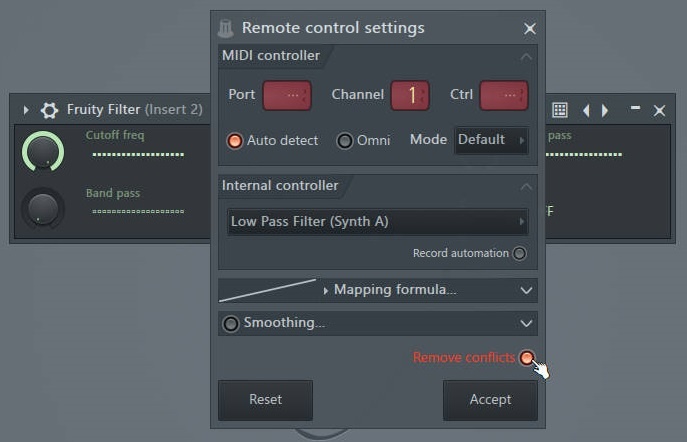The width and height of the screenshot is (687, 442).
Task: Click the Accept button
Action: (490, 400)
